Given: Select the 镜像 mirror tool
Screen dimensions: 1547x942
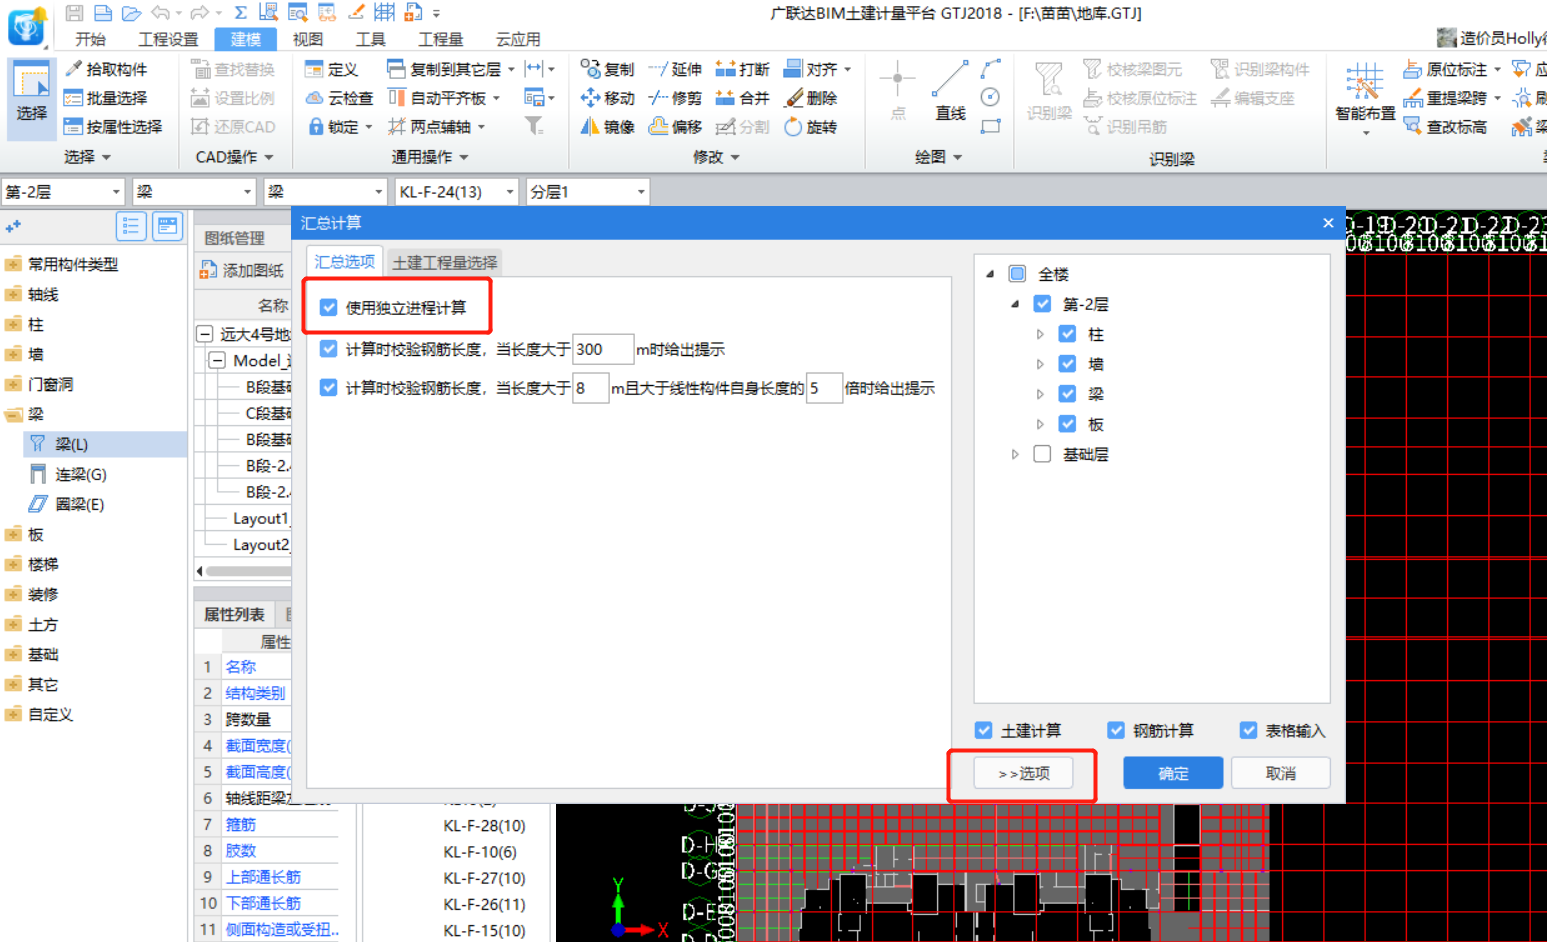Looking at the screenshot, I should pos(607,127).
